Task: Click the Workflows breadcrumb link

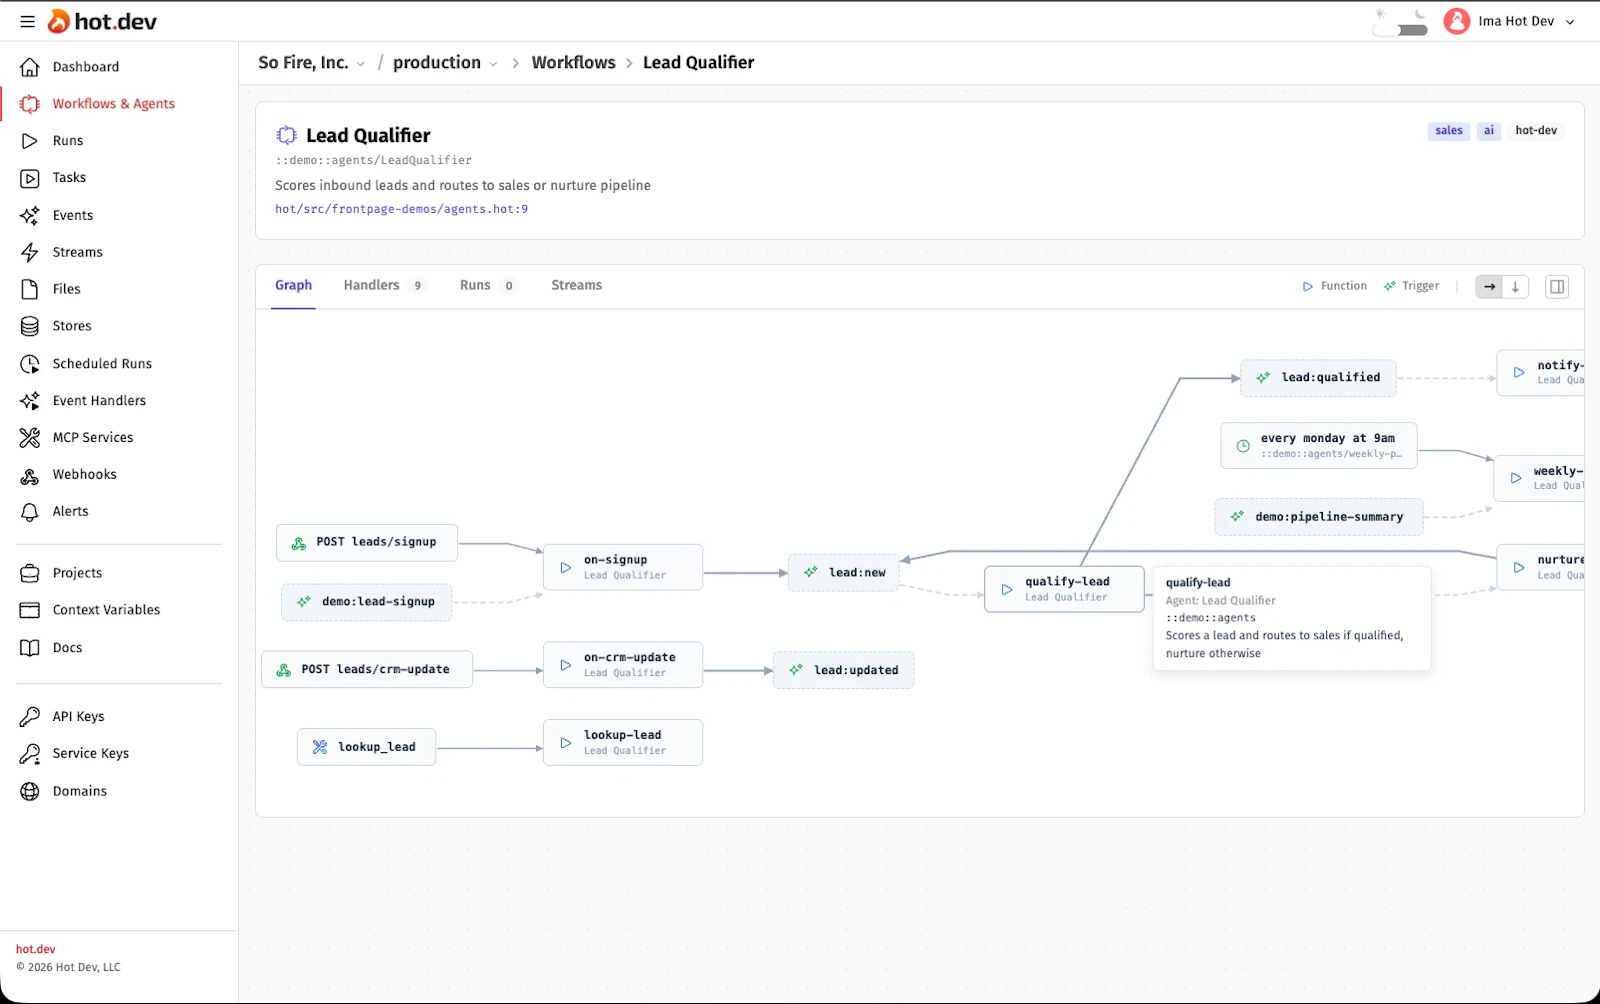Action: (x=573, y=62)
